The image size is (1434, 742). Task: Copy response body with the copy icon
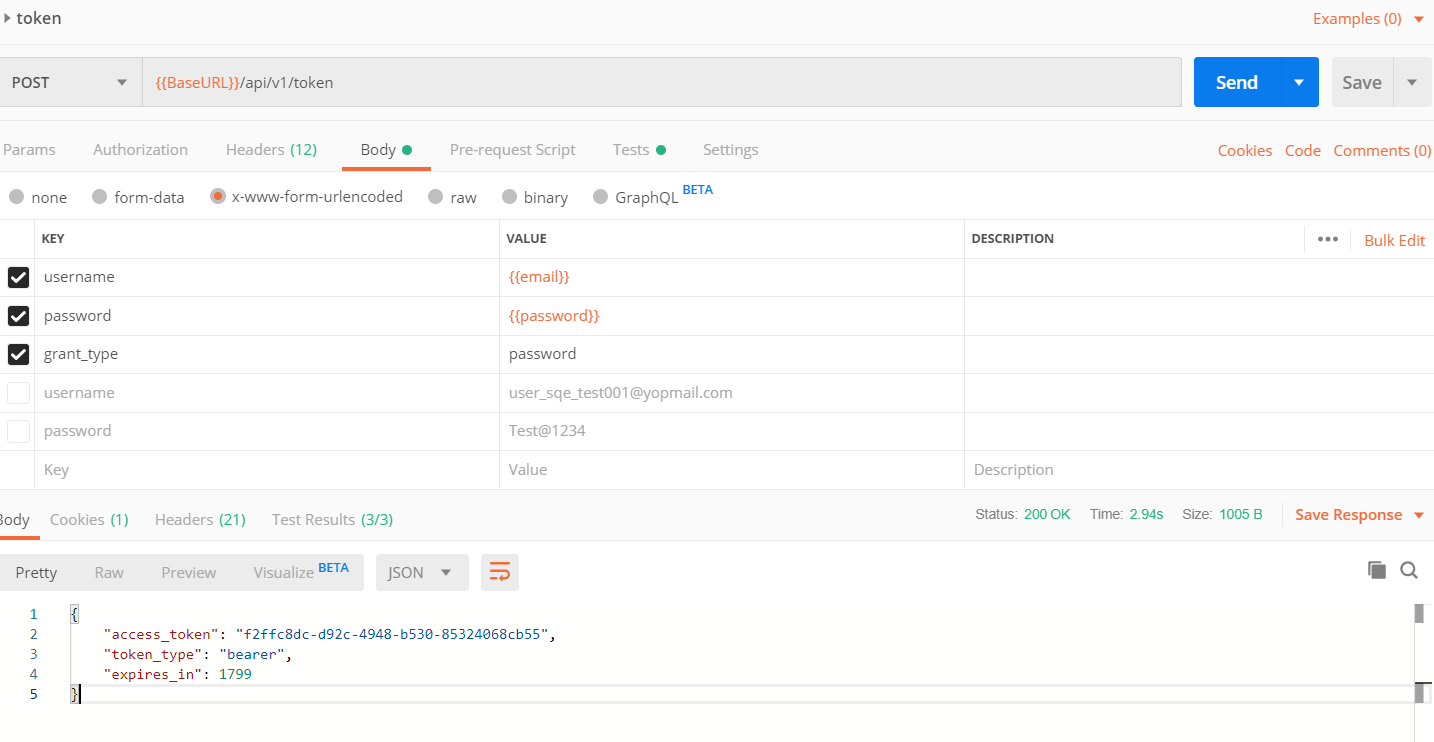click(1377, 570)
